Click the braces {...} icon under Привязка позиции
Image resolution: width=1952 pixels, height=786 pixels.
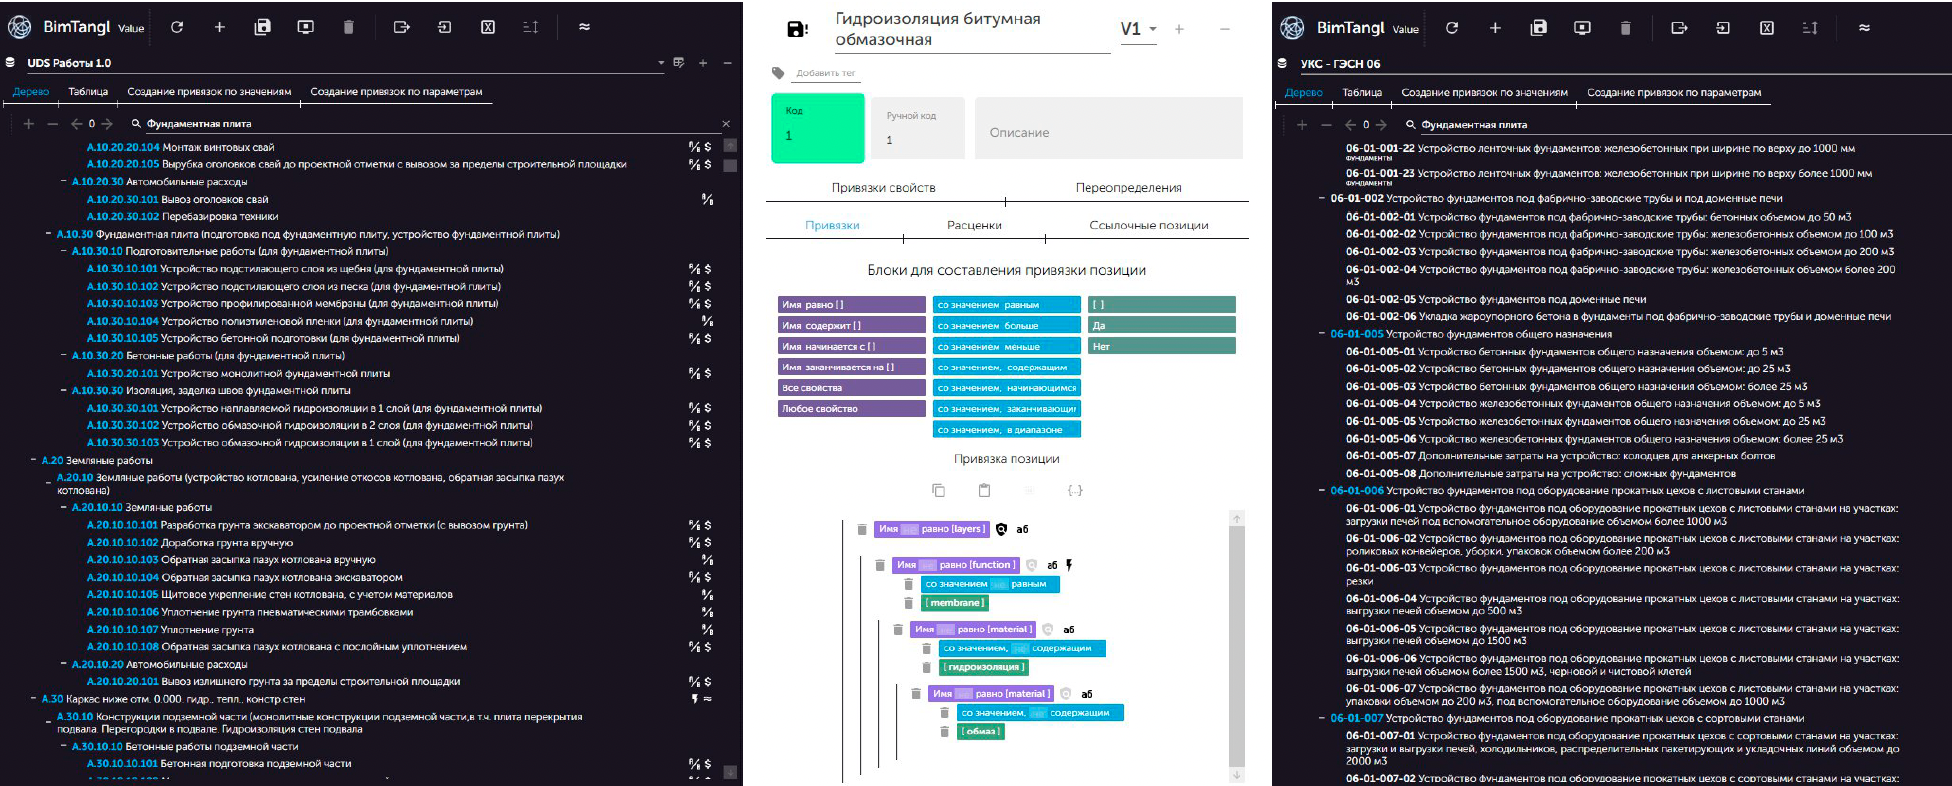[x=1075, y=490]
